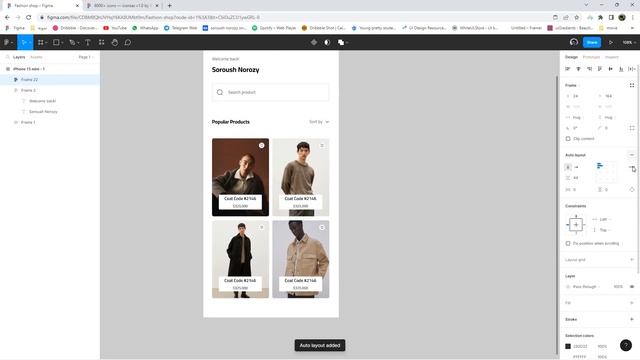Open the Frame type dropdown
The height and width of the screenshot is (360, 640).
(x=573, y=85)
